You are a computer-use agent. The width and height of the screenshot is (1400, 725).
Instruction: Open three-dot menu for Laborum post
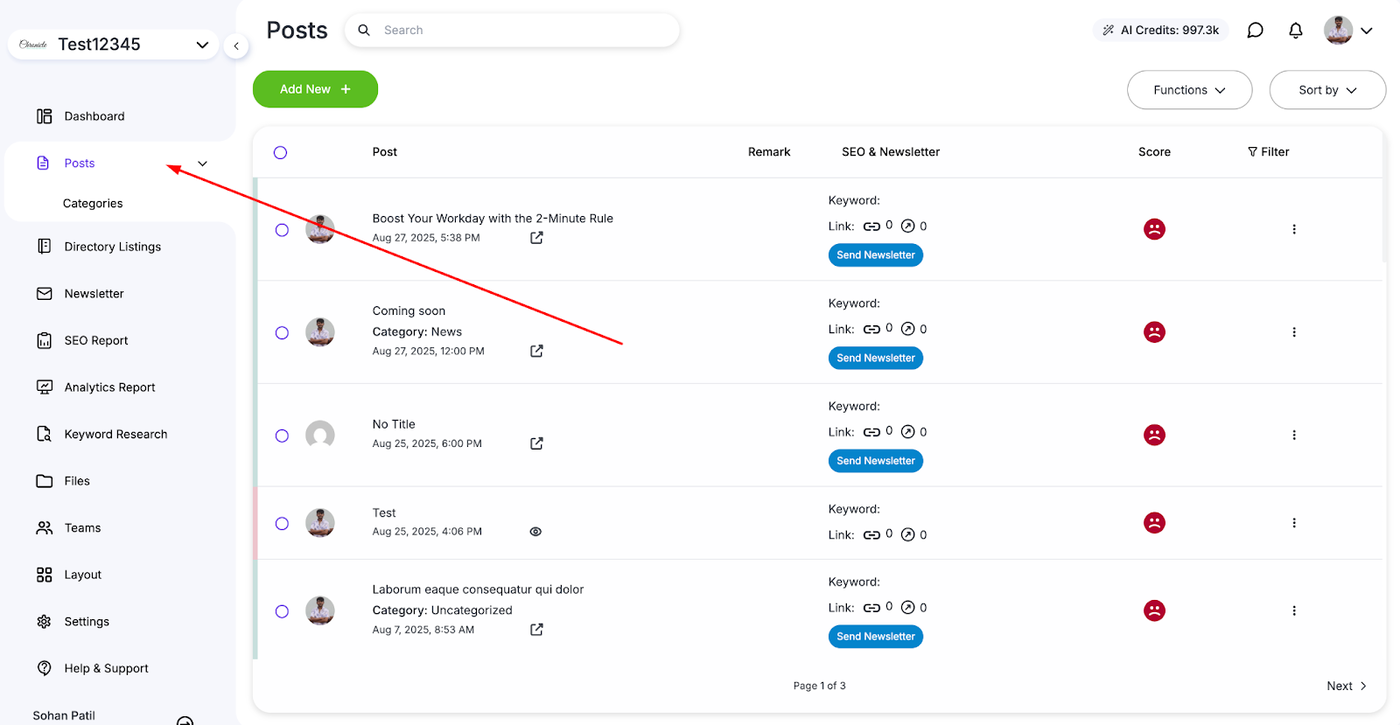pos(1294,611)
